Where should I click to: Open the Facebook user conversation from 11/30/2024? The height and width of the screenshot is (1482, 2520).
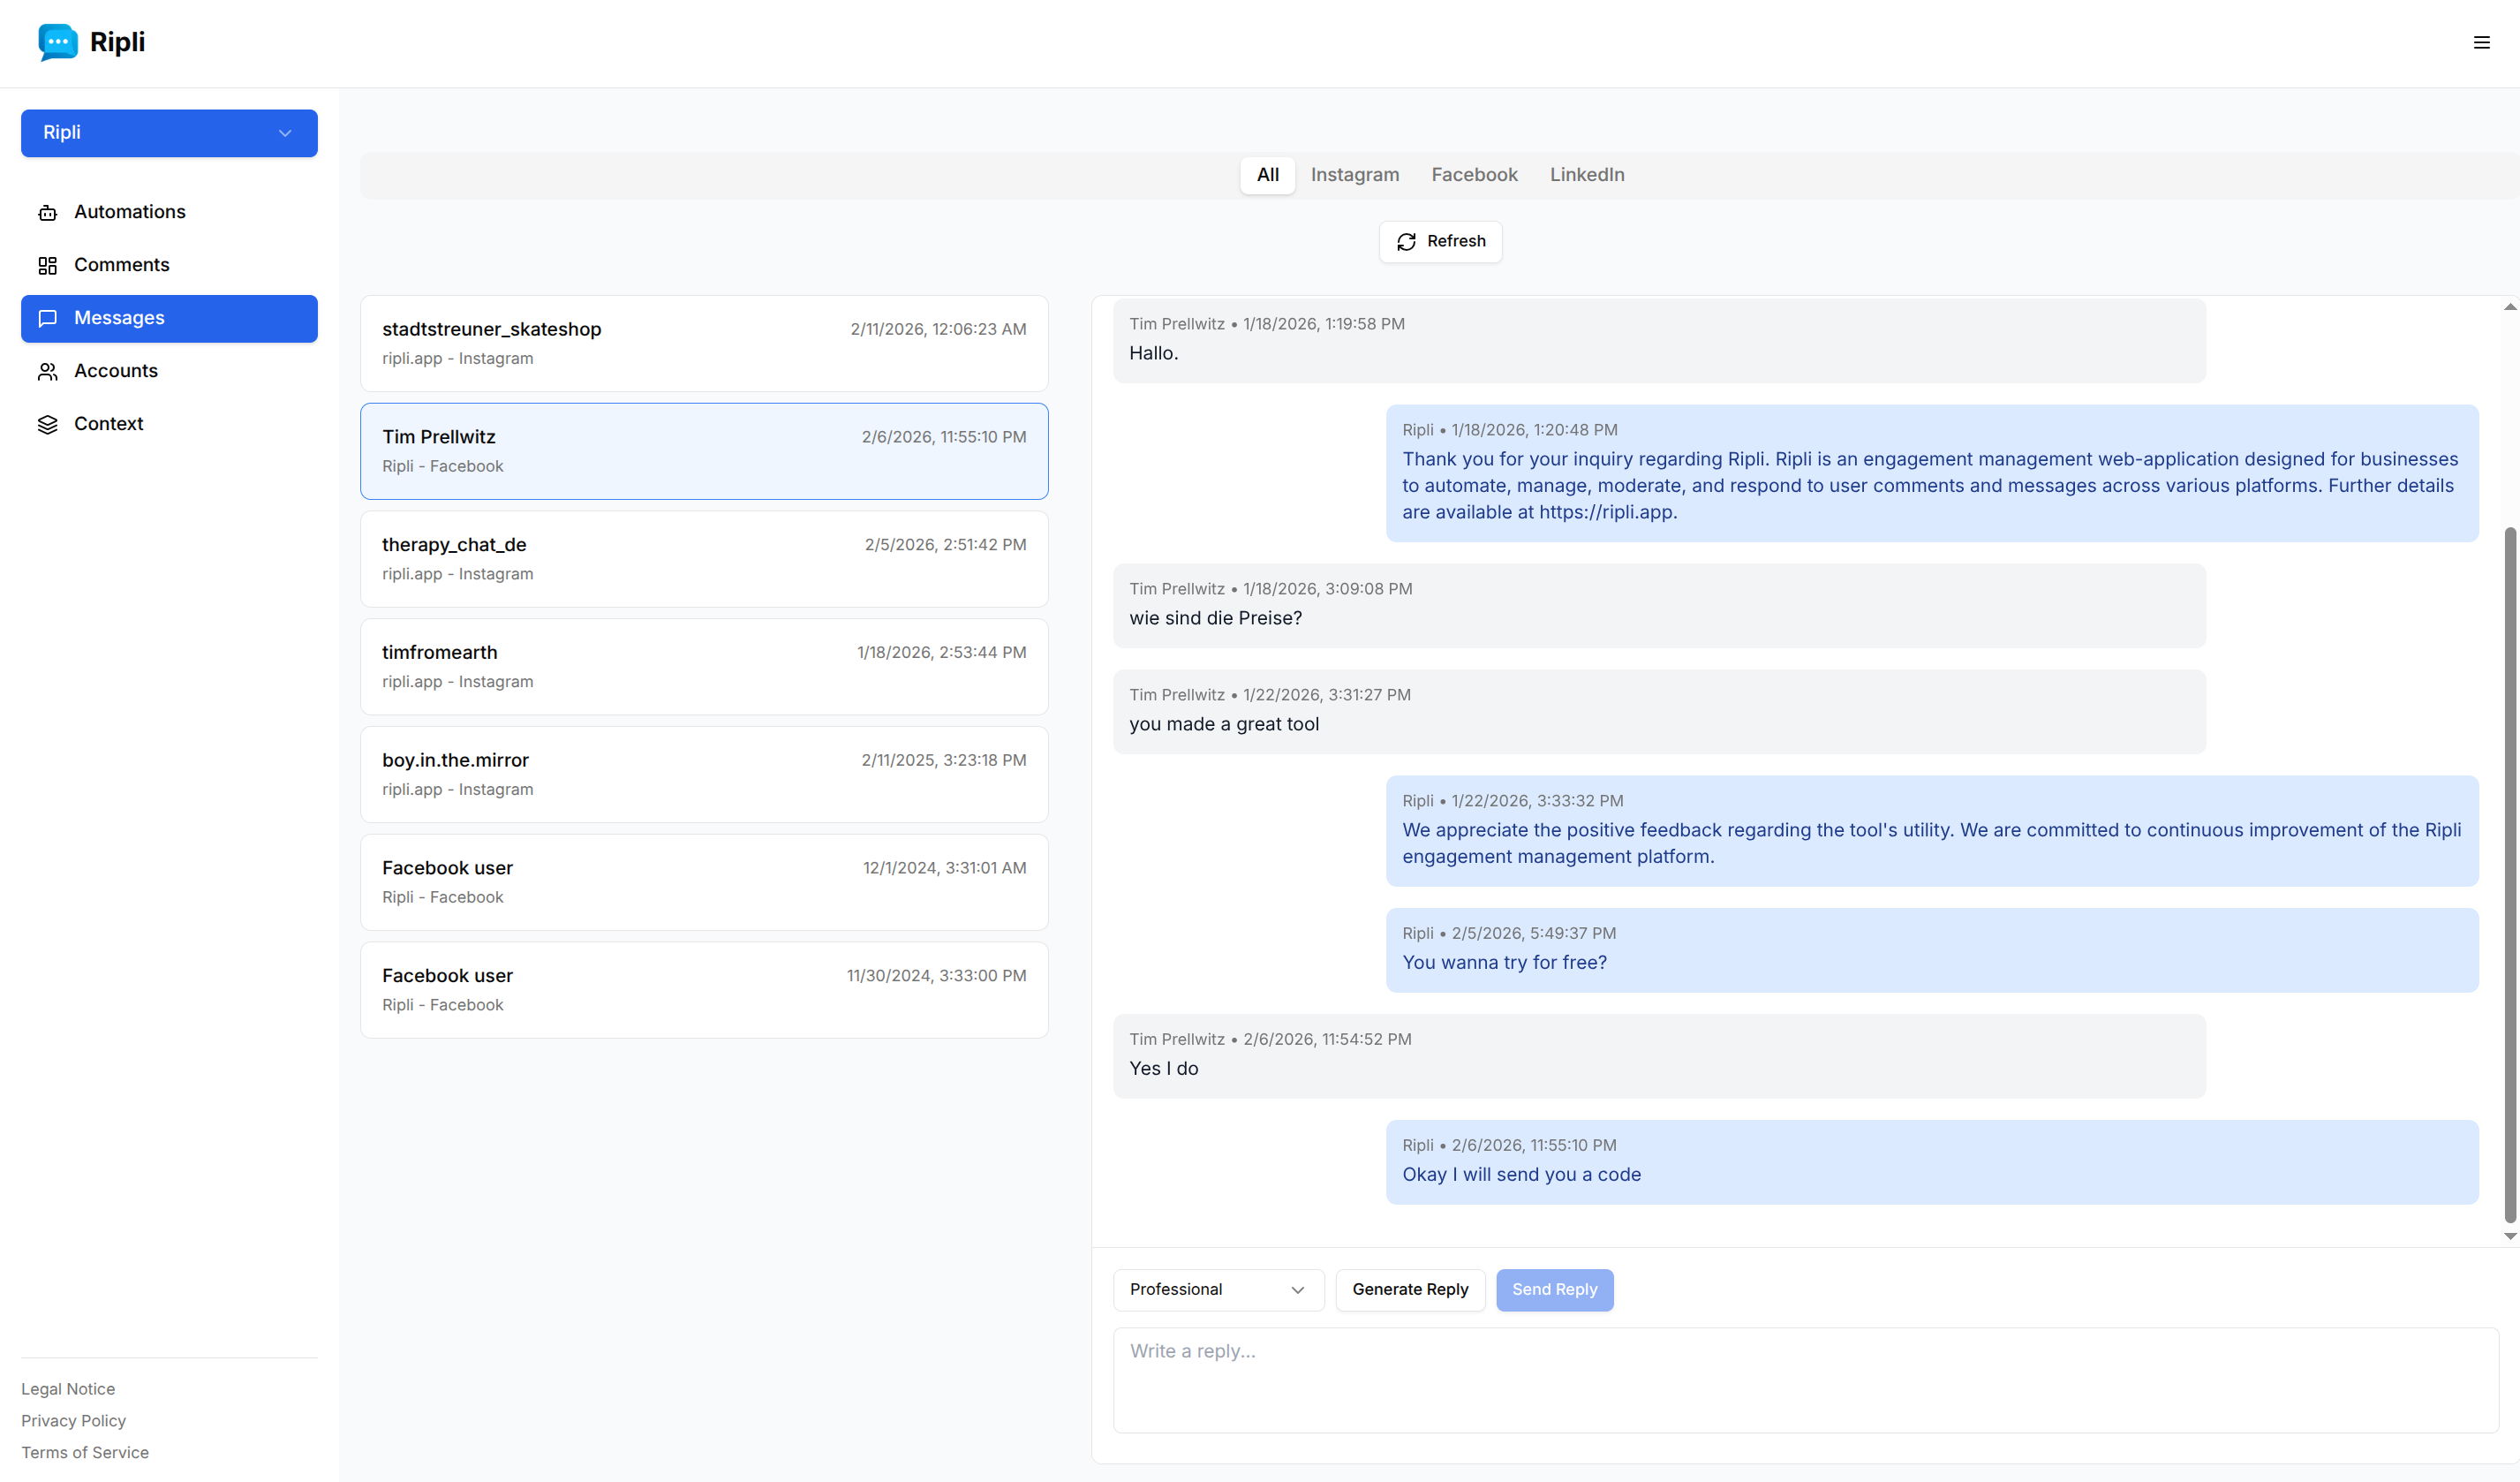[x=704, y=991]
